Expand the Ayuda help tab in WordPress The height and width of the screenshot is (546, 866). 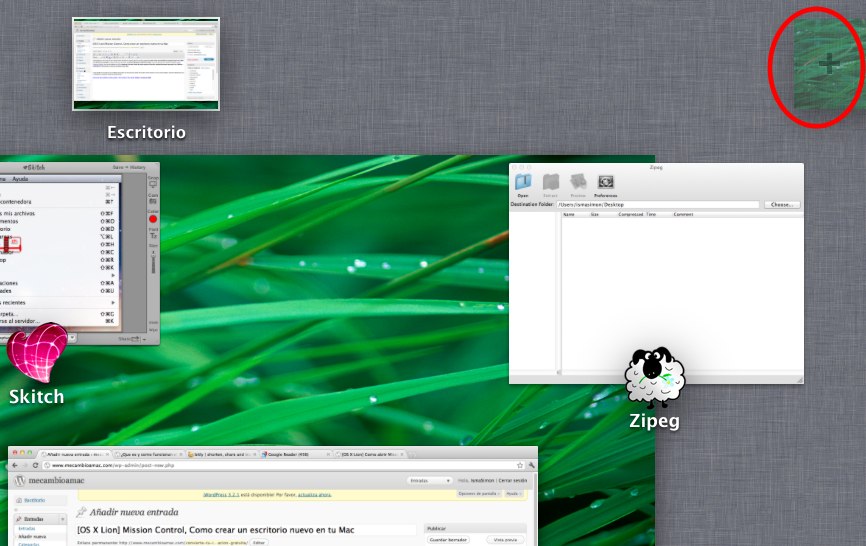pyautogui.click(x=514, y=494)
